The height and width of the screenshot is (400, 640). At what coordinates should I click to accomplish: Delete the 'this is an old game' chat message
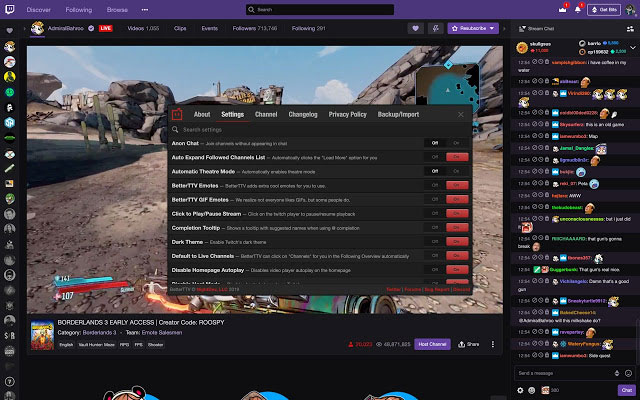[547, 124]
